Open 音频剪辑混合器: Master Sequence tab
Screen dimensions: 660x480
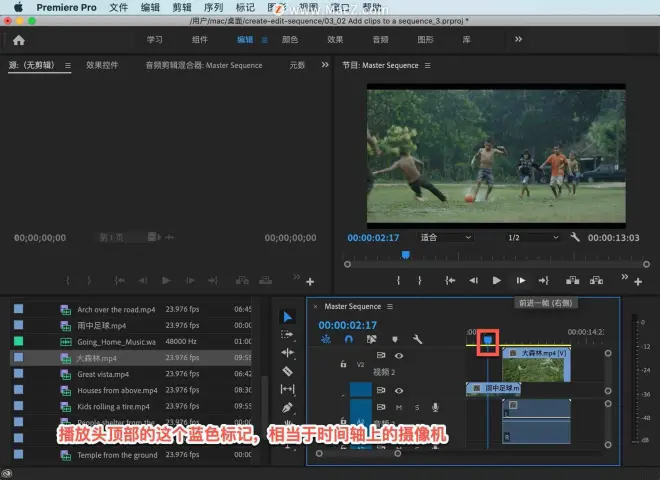point(204,65)
